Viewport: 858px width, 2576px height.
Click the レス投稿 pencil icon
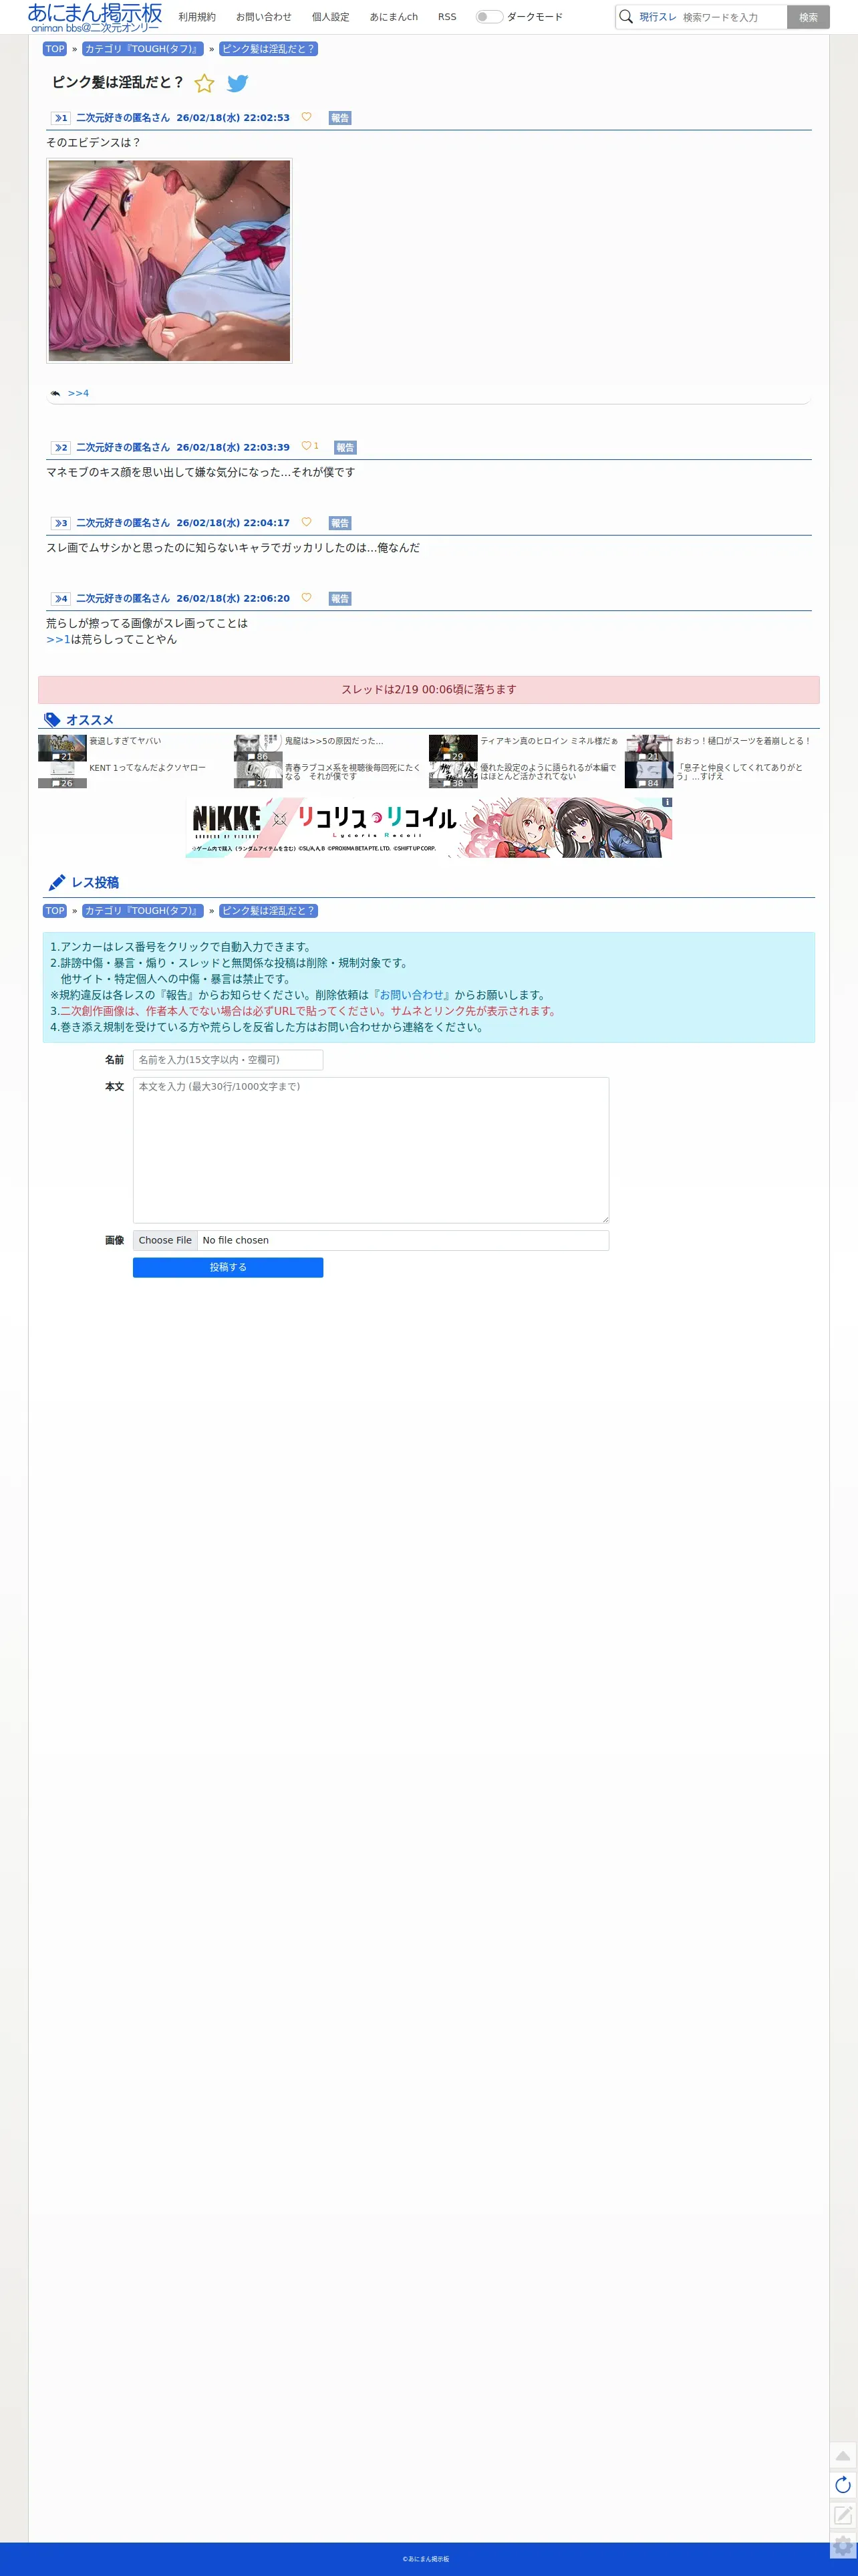(57, 882)
